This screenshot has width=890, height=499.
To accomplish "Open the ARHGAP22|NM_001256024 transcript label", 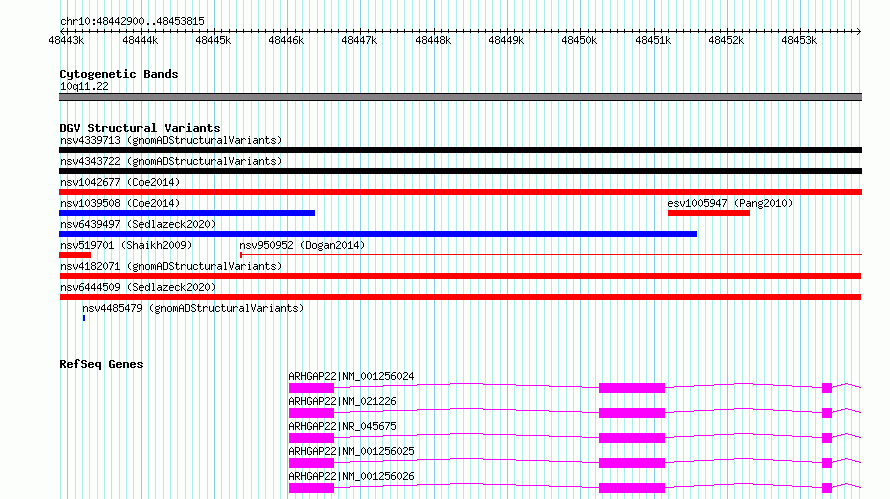I will pyautogui.click(x=351, y=376).
